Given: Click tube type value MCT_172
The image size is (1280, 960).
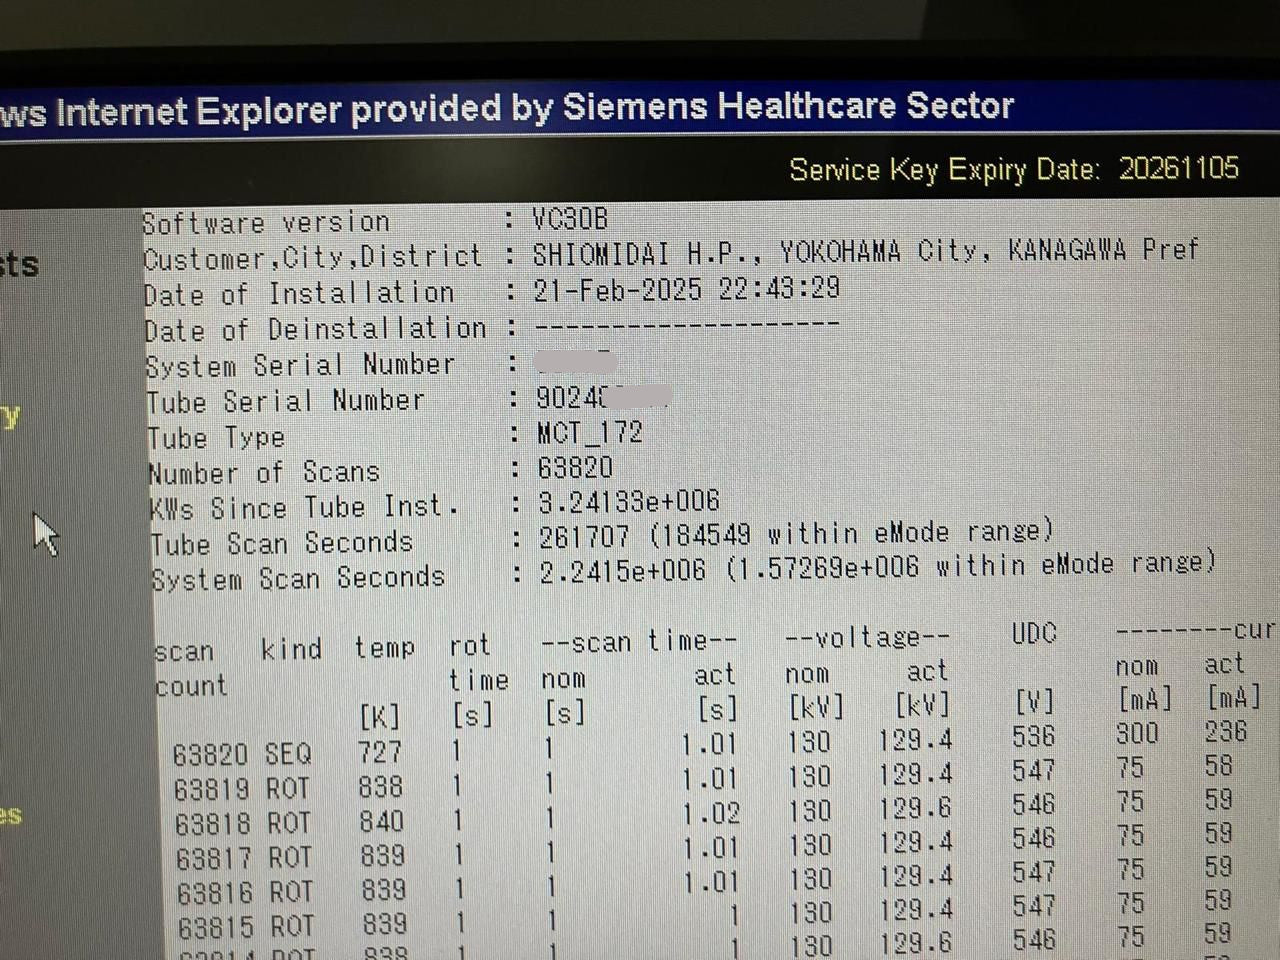Looking at the screenshot, I should [590, 433].
